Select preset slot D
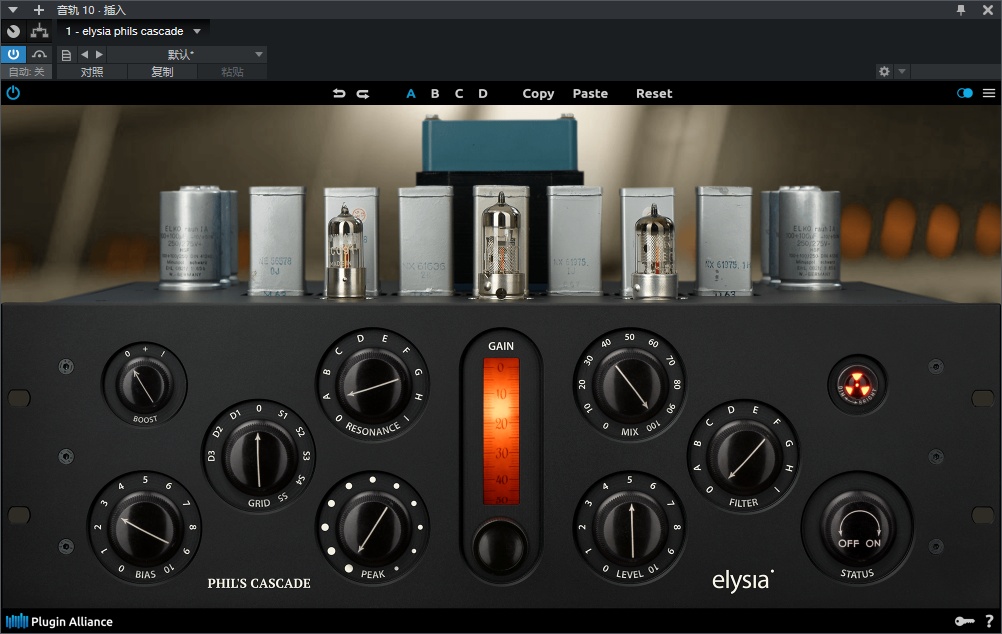The height and width of the screenshot is (634, 1002). (x=483, y=94)
